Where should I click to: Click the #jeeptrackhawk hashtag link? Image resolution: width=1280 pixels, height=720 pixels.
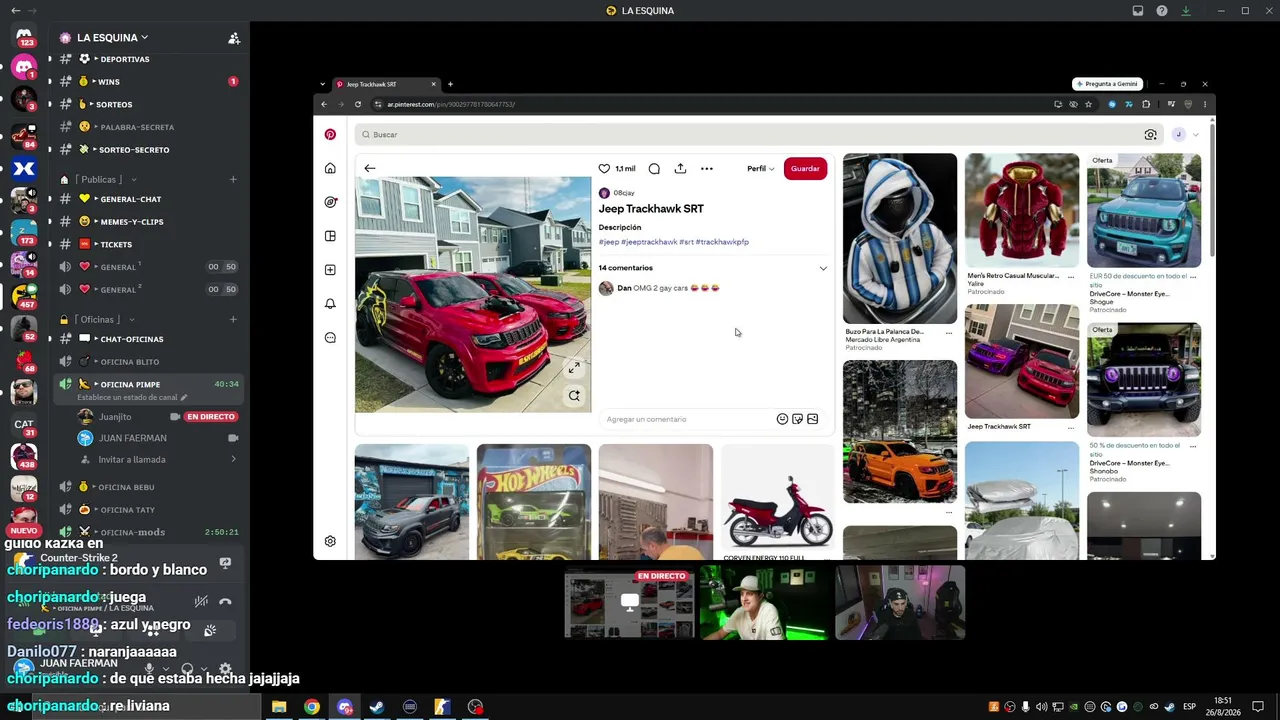click(649, 242)
